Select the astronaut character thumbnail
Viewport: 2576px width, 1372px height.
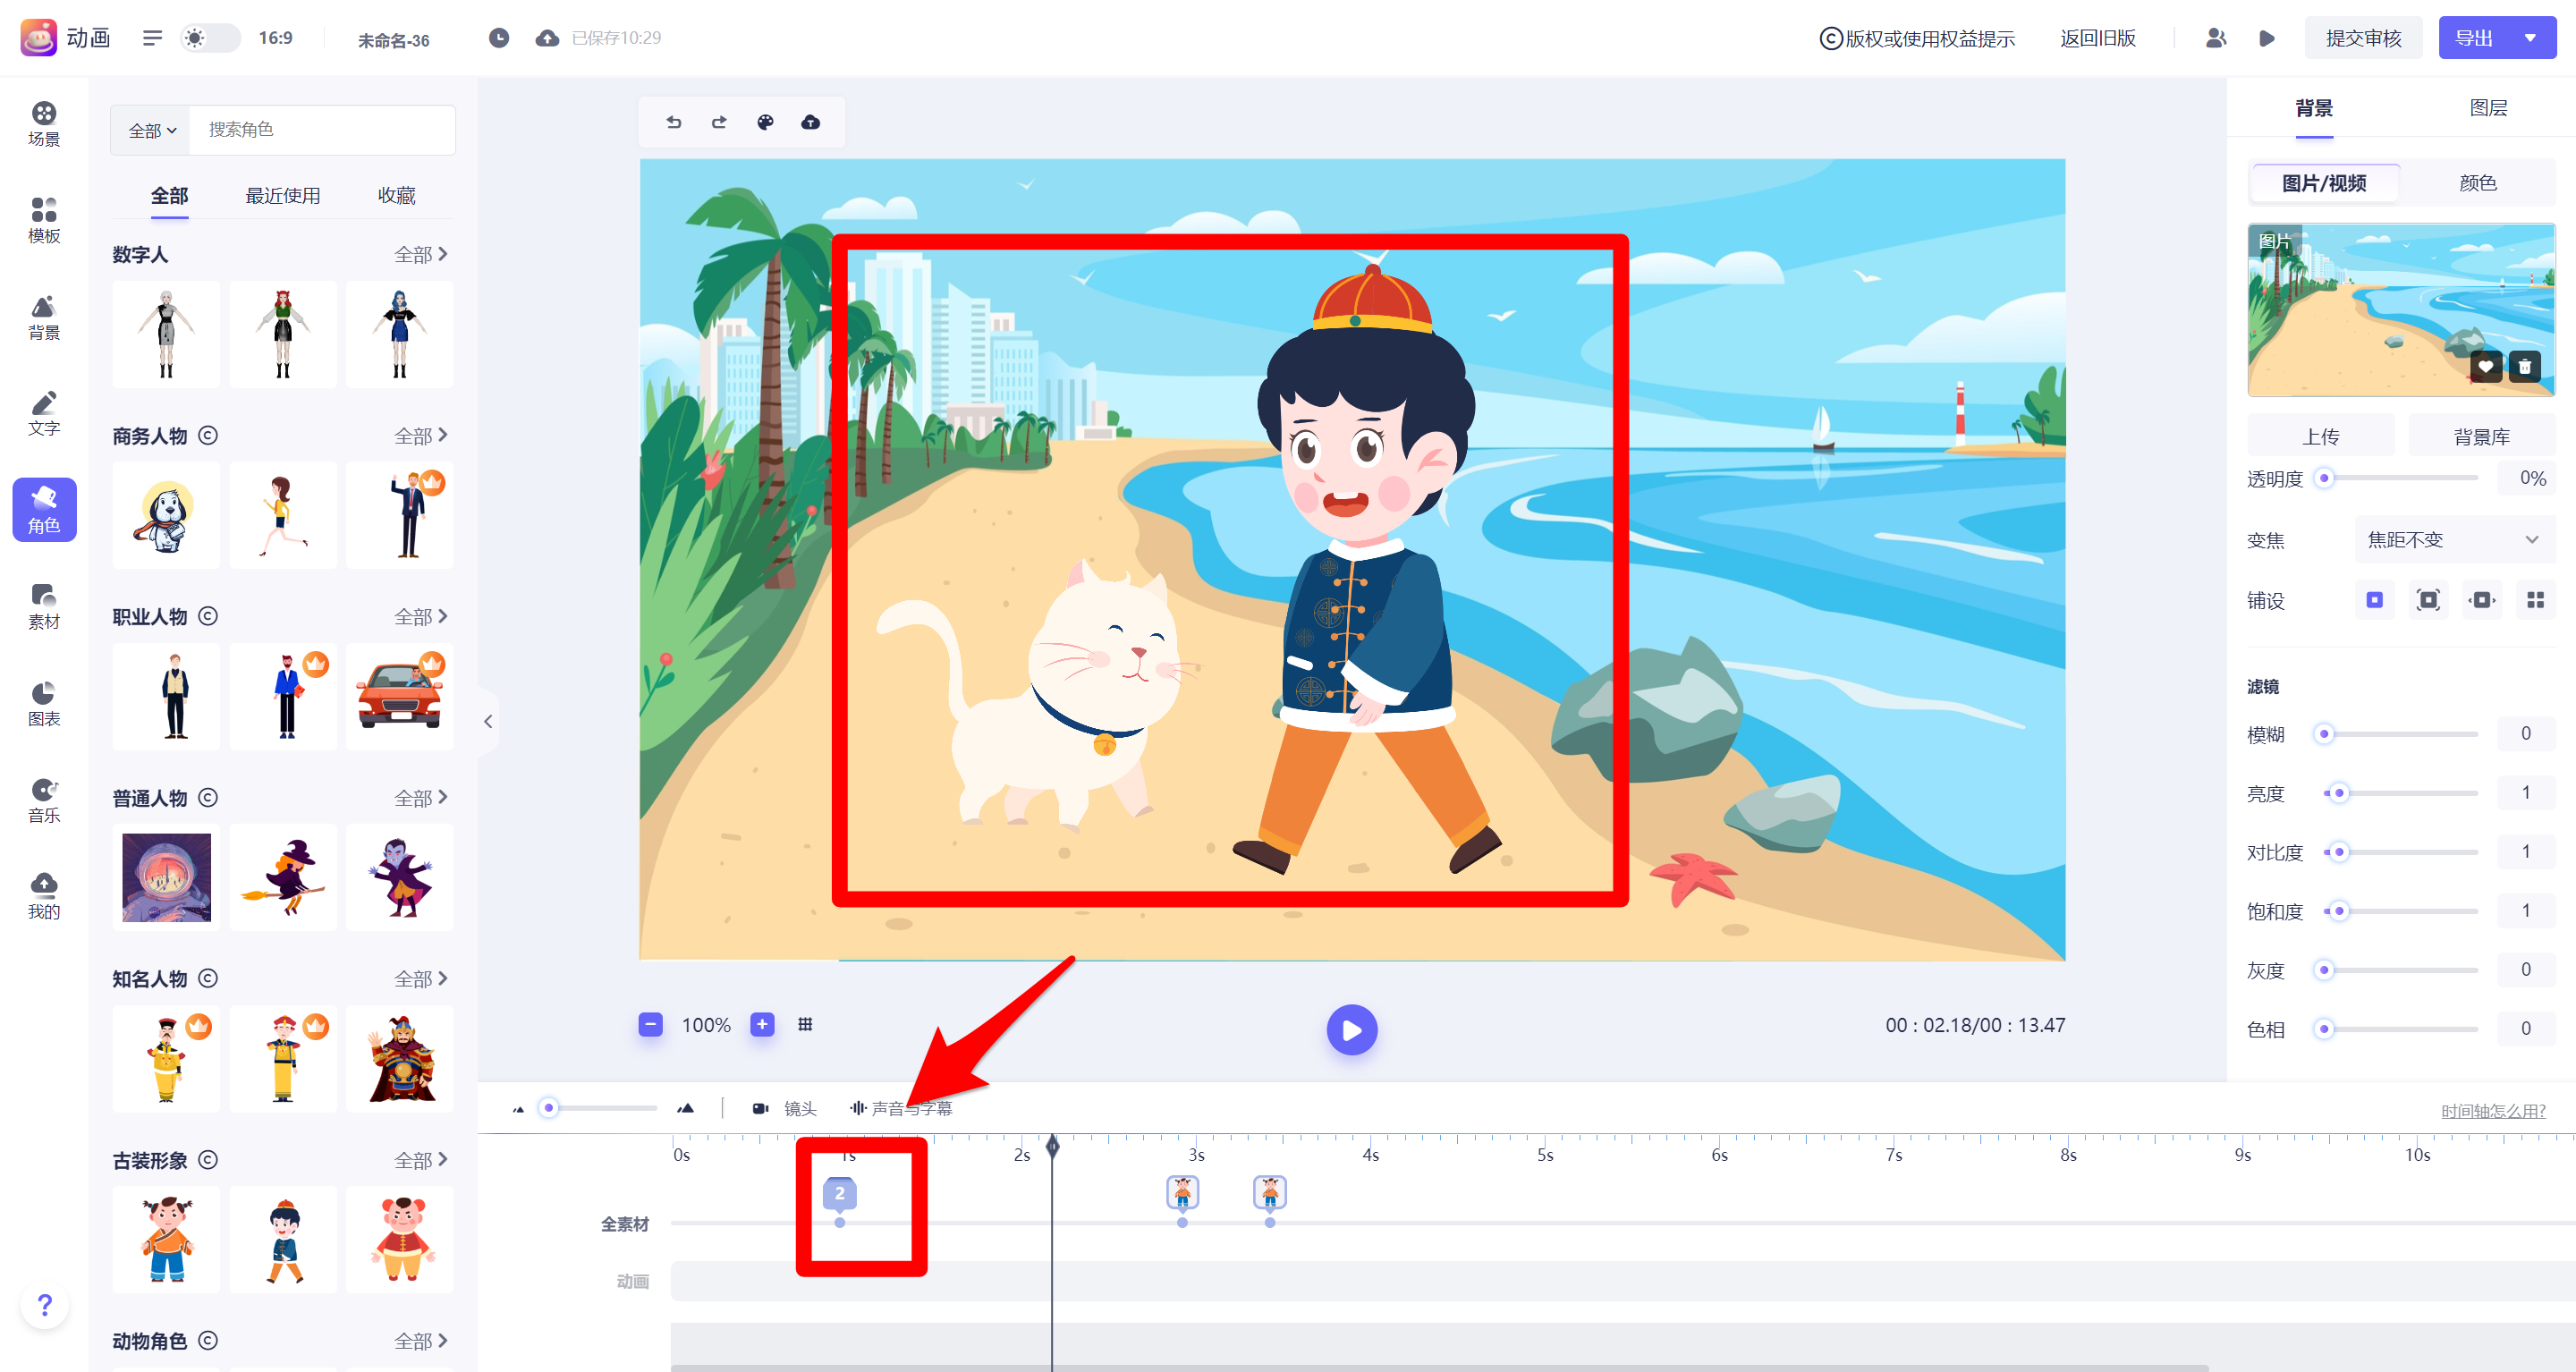click(166, 877)
